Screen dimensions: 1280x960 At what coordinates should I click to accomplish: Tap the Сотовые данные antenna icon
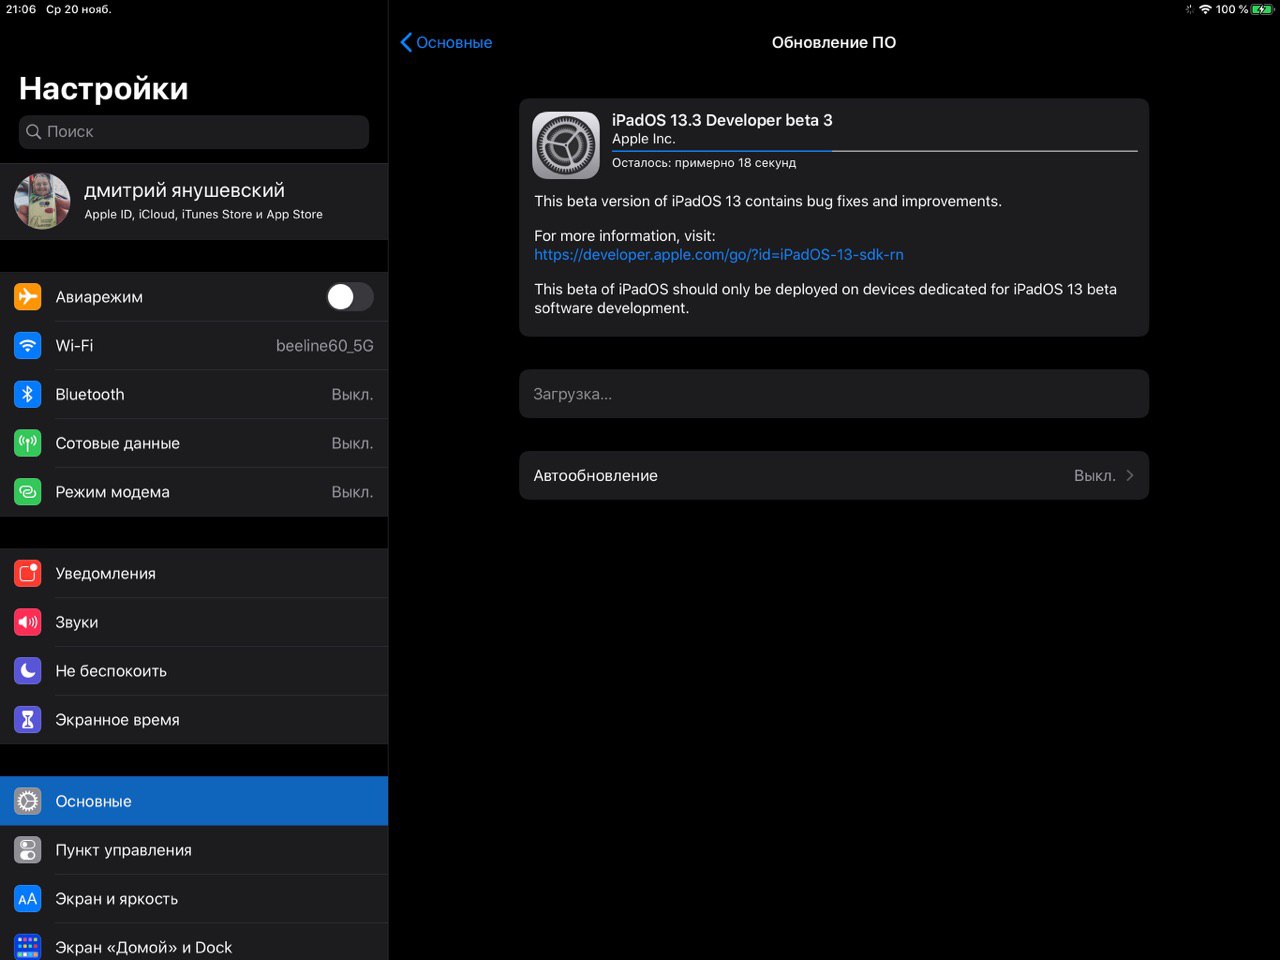click(x=28, y=443)
